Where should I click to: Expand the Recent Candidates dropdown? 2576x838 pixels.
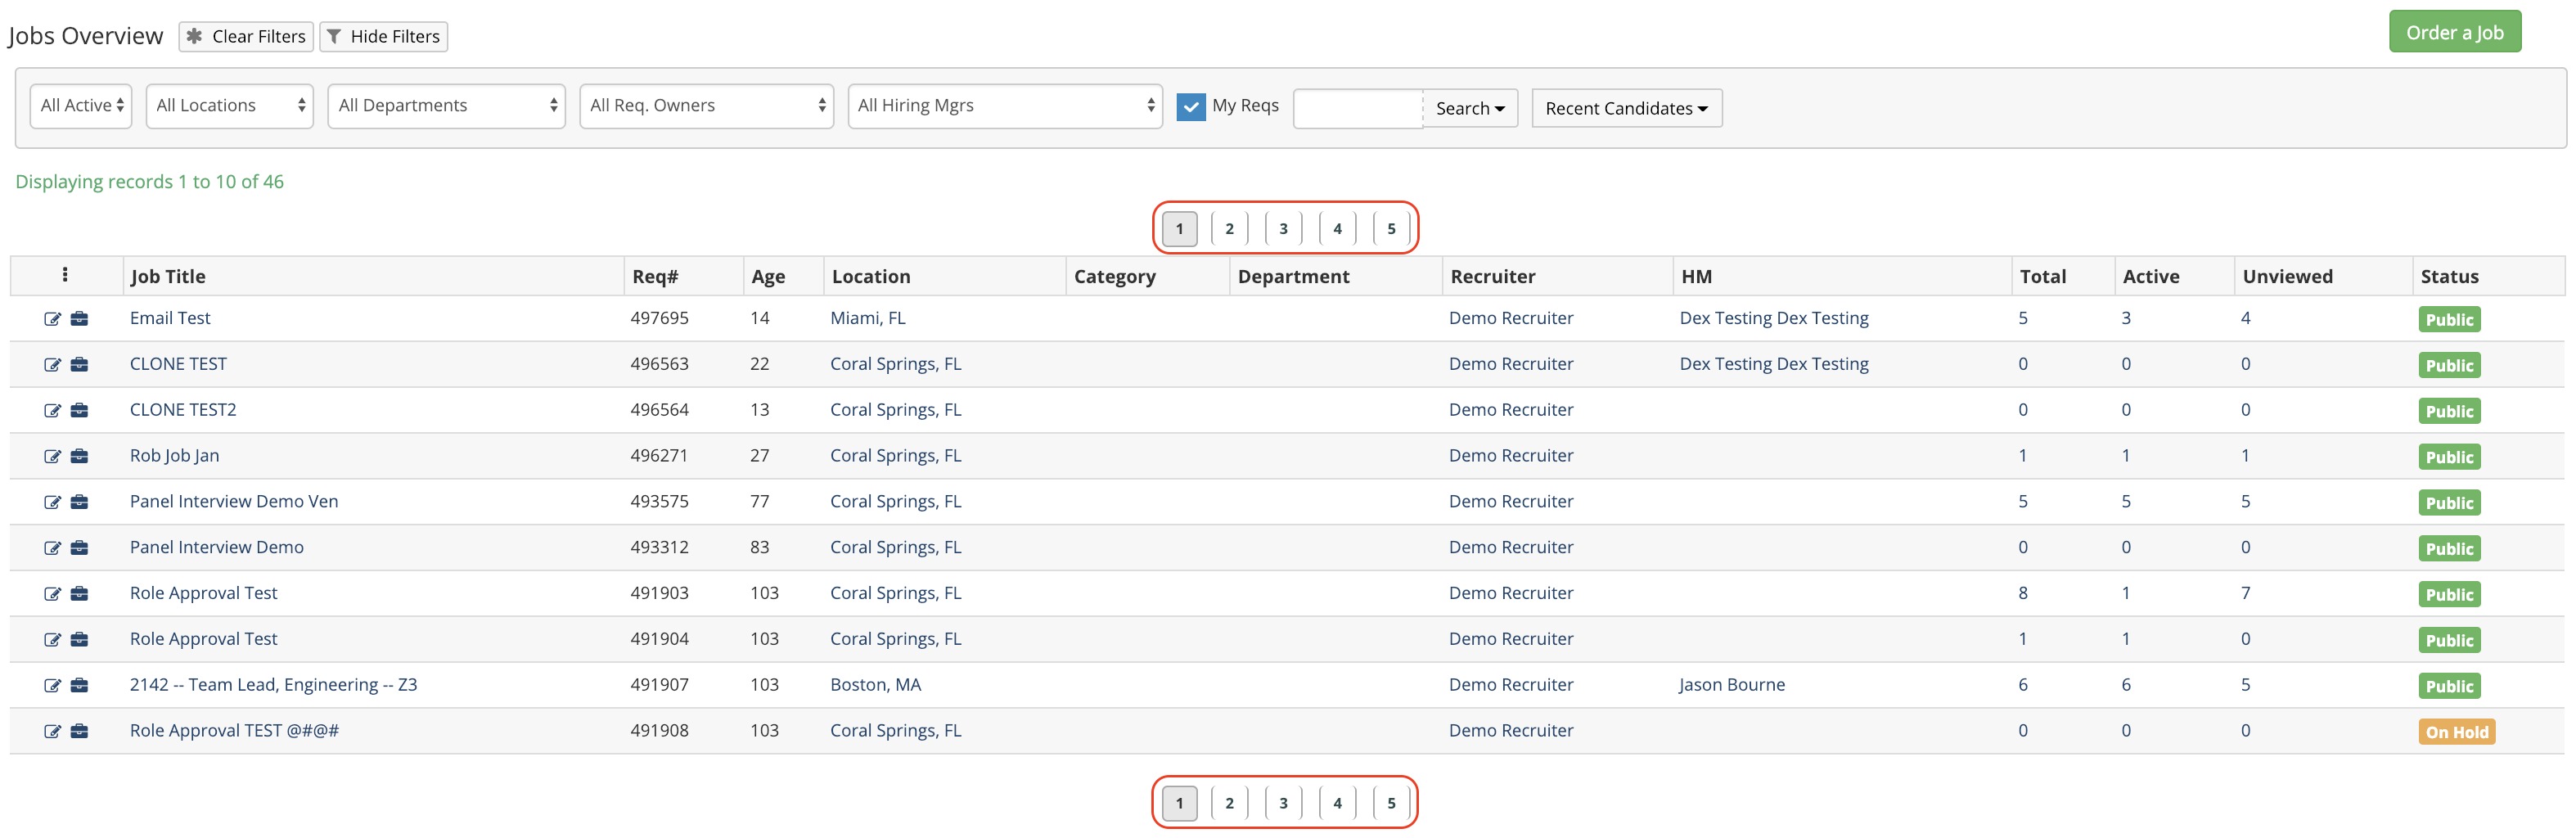click(x=1626, y=108)
